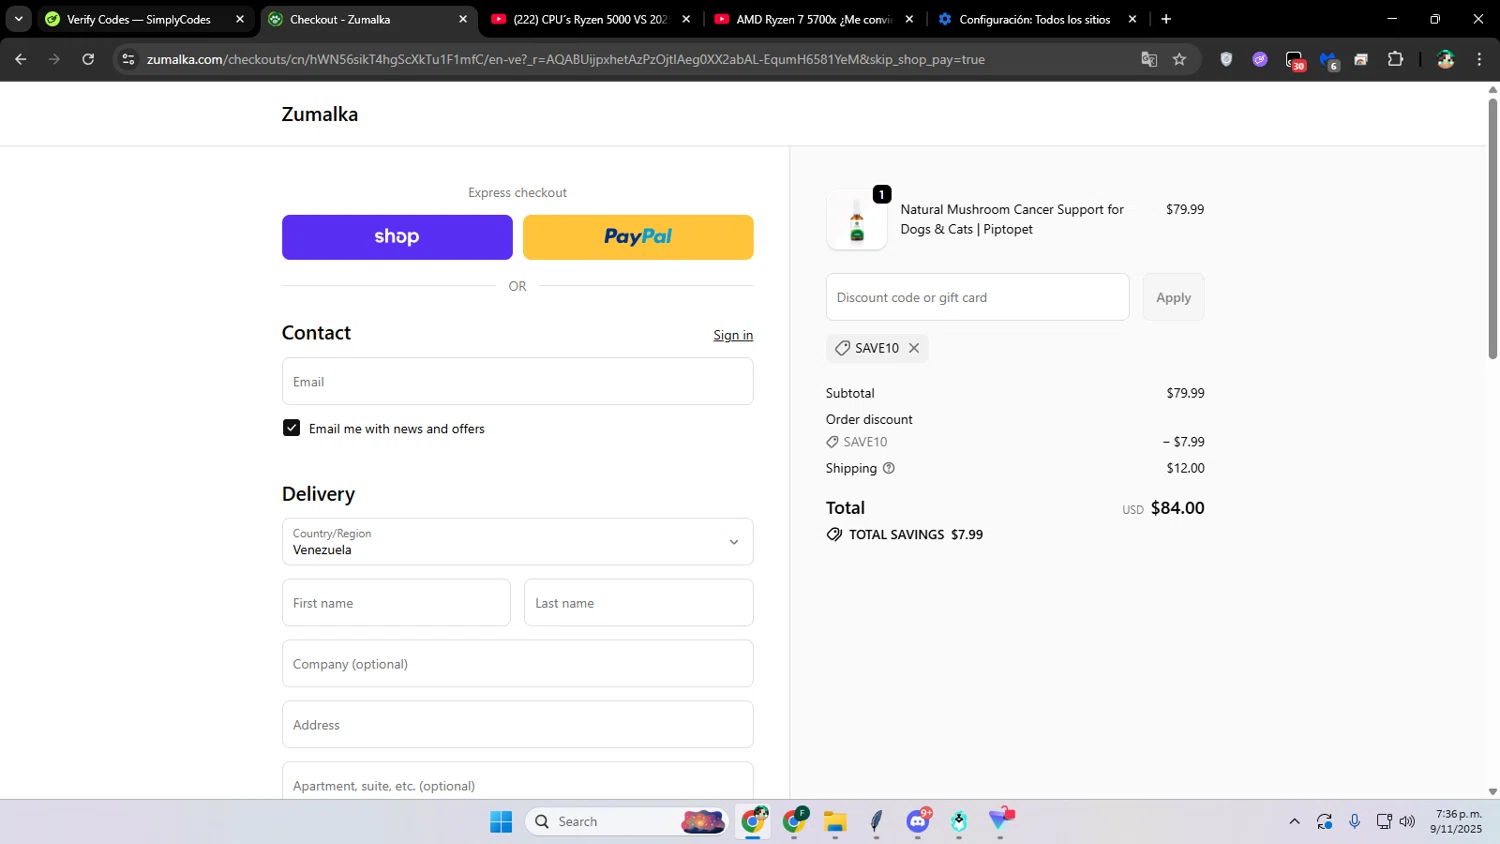
Task: Click the Apply discount button
Action: (x=1174, y=297)
